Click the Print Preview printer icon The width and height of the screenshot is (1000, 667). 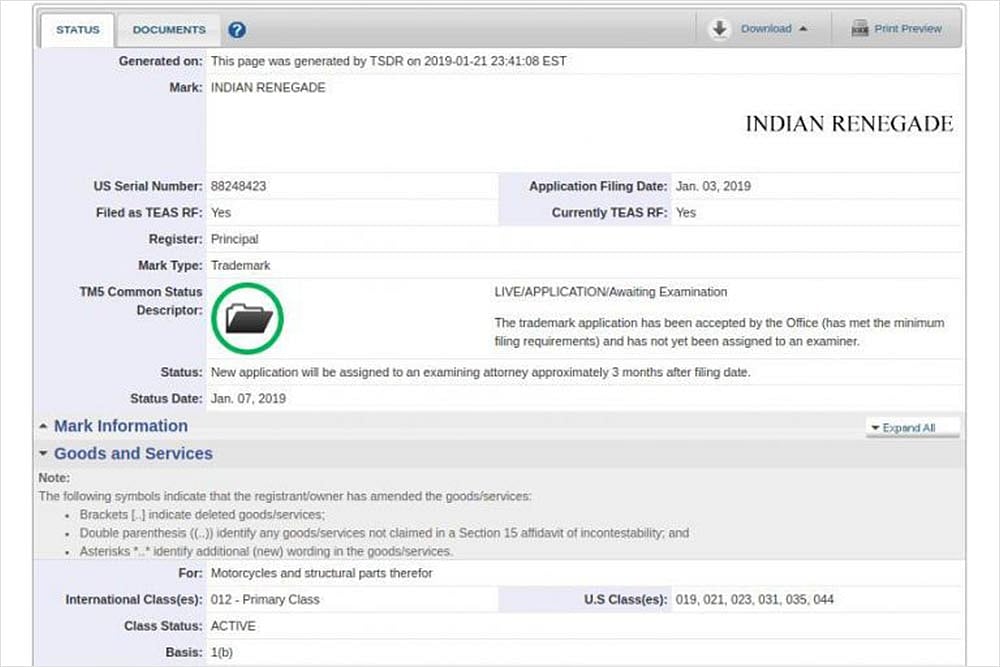click(x=860, y=29)
